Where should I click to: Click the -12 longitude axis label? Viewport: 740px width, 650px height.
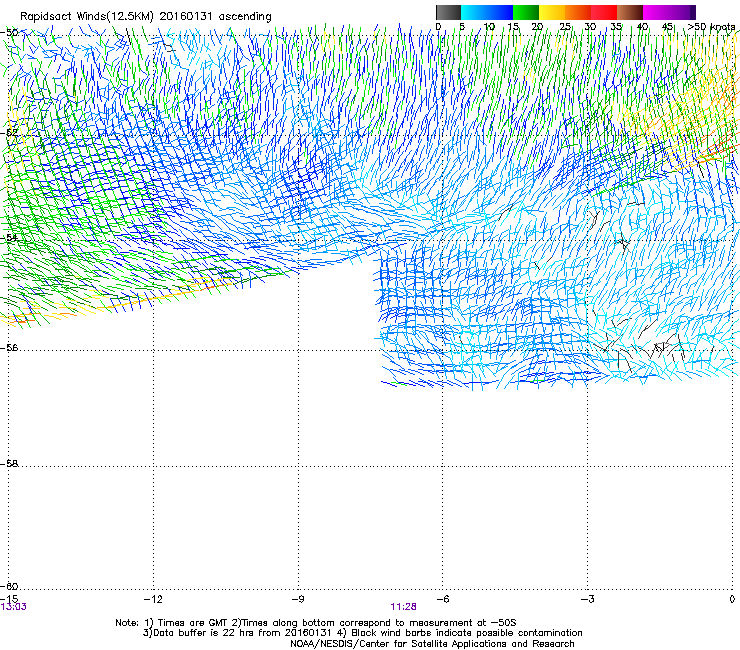tap(153, 599)
